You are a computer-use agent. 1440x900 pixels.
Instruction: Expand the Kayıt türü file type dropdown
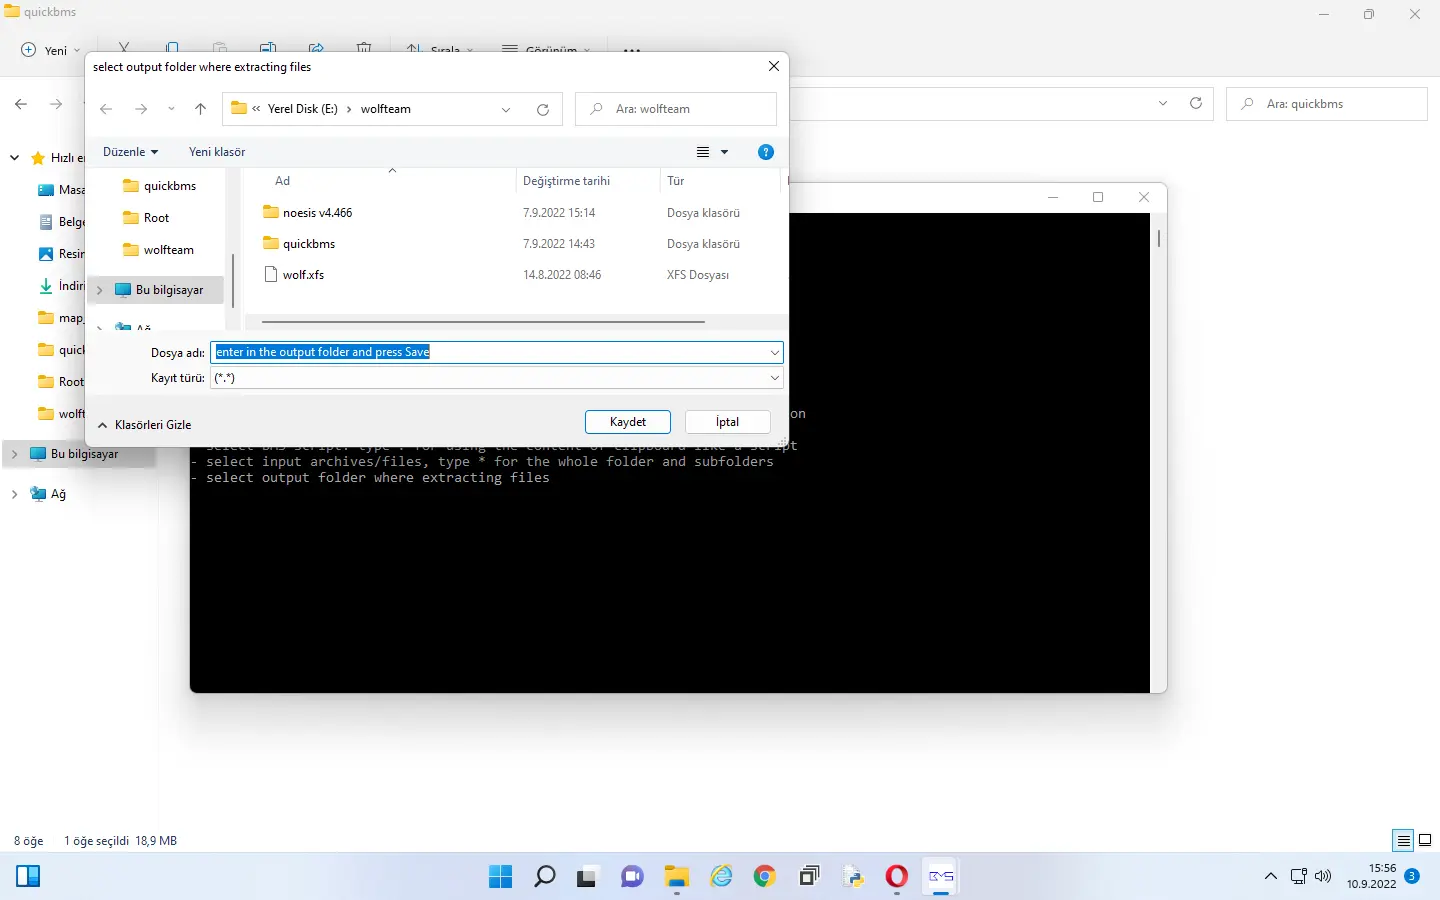point(774,378)
